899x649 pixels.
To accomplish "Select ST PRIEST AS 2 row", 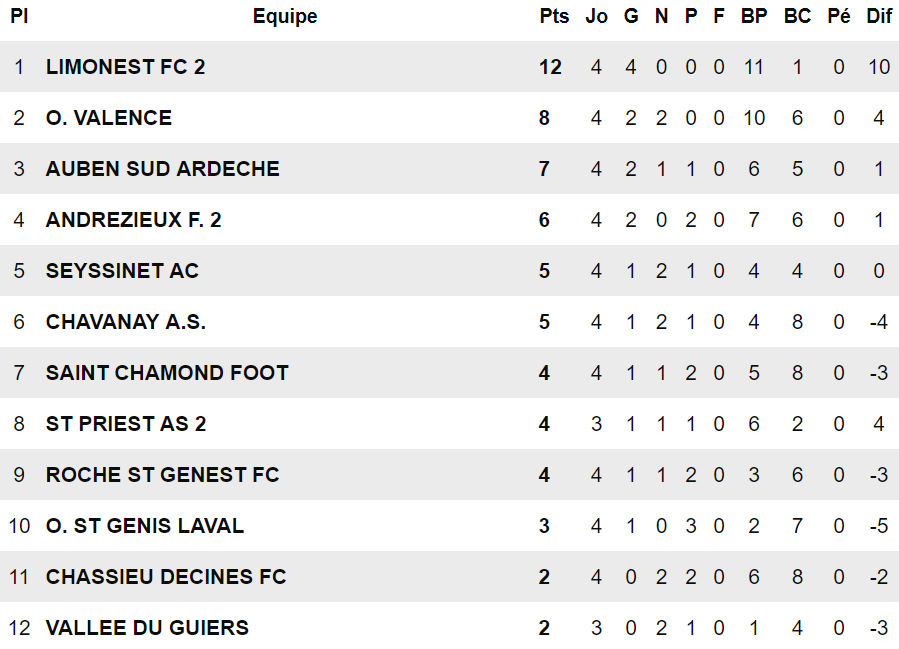I will (450, 424).
